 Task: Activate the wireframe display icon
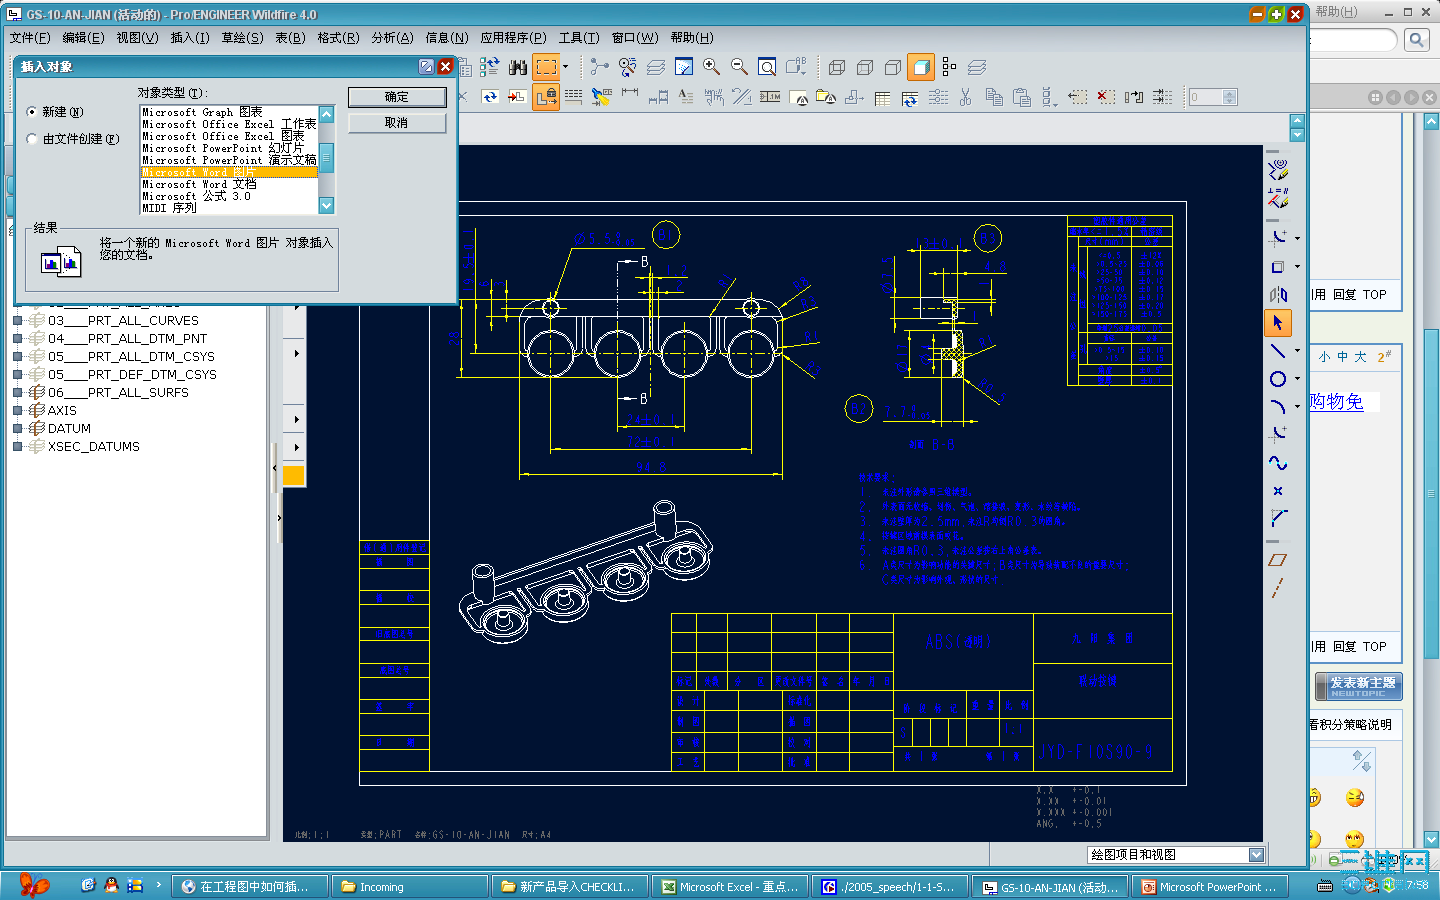point(837,67)
